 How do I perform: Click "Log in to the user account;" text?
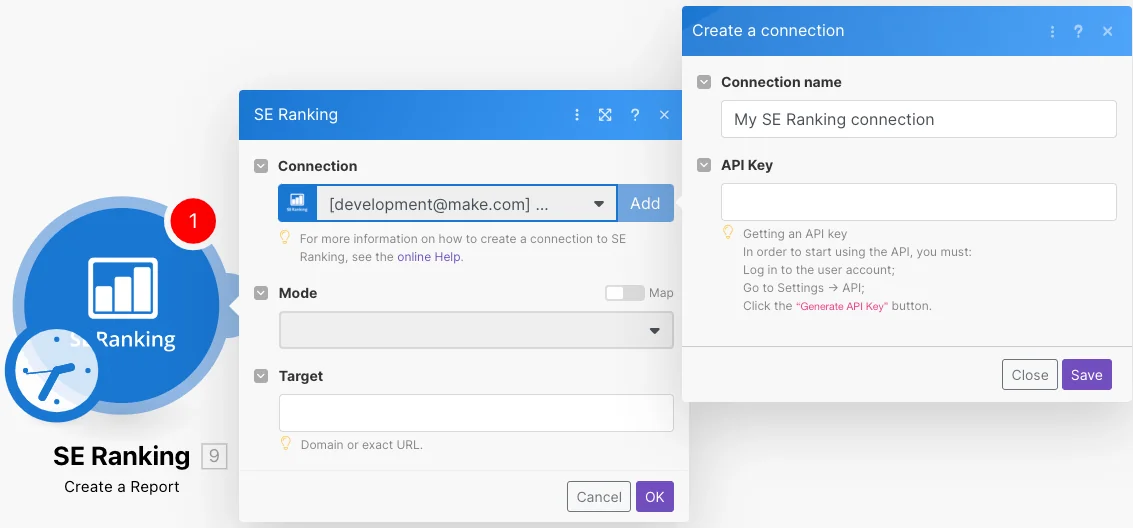(x=819, y=270)
